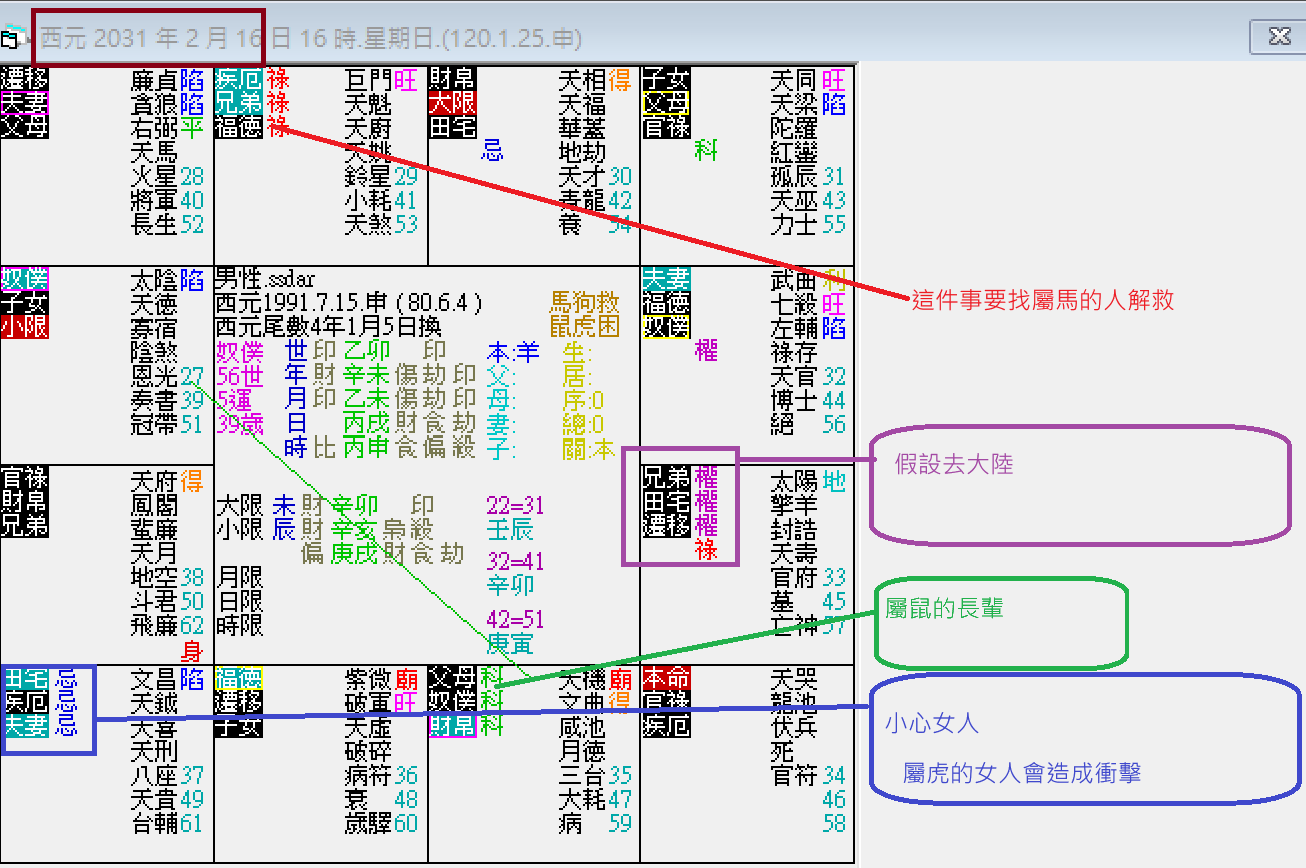This screenshot has width=1306, height=868.
Task: Click the star name 歲驛
Action: 368,822
